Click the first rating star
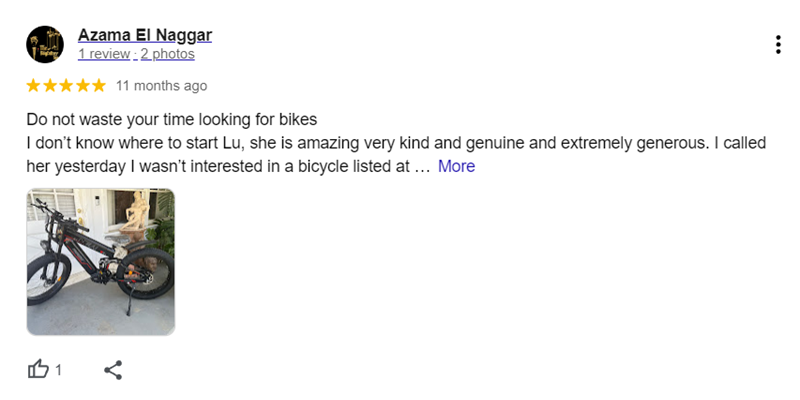The height and width of the screenshot is (400, 800). (33, 86)
